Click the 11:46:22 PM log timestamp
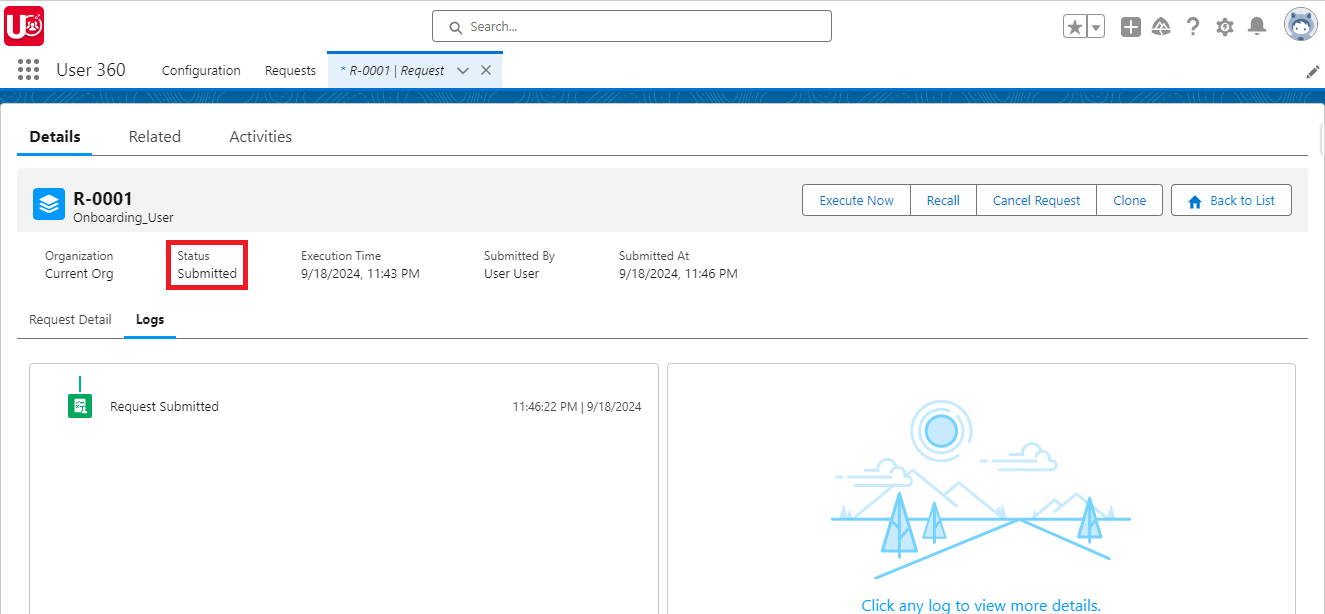 (577, 407)
